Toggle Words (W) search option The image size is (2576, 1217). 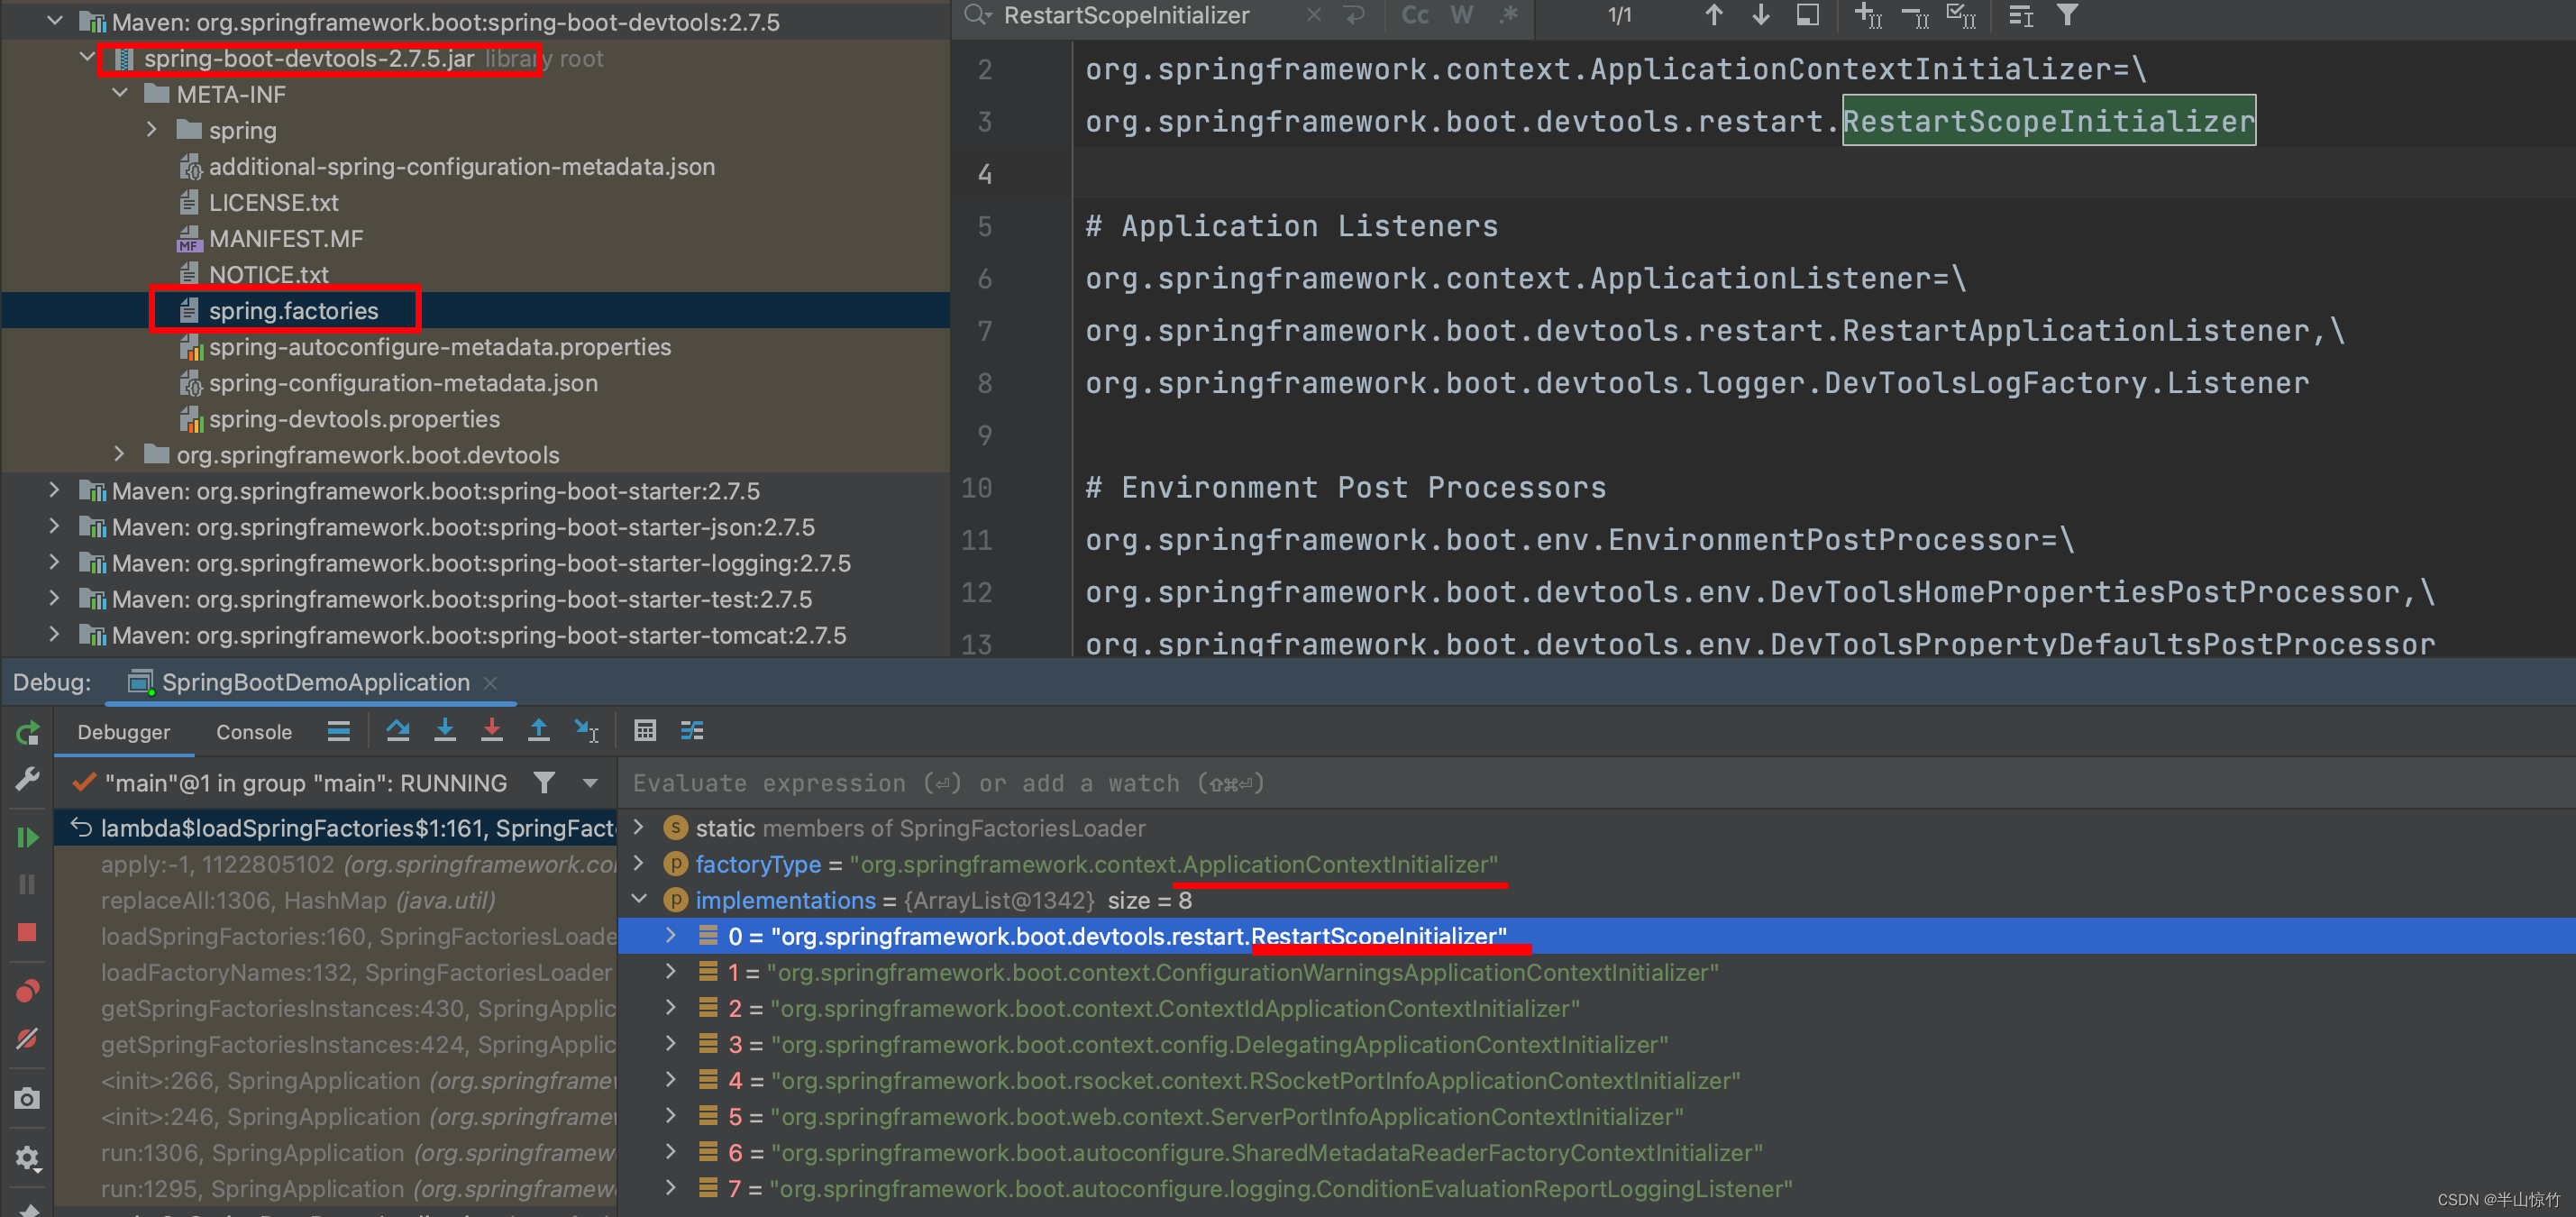pyautogui.click(x=1462, y=15)
